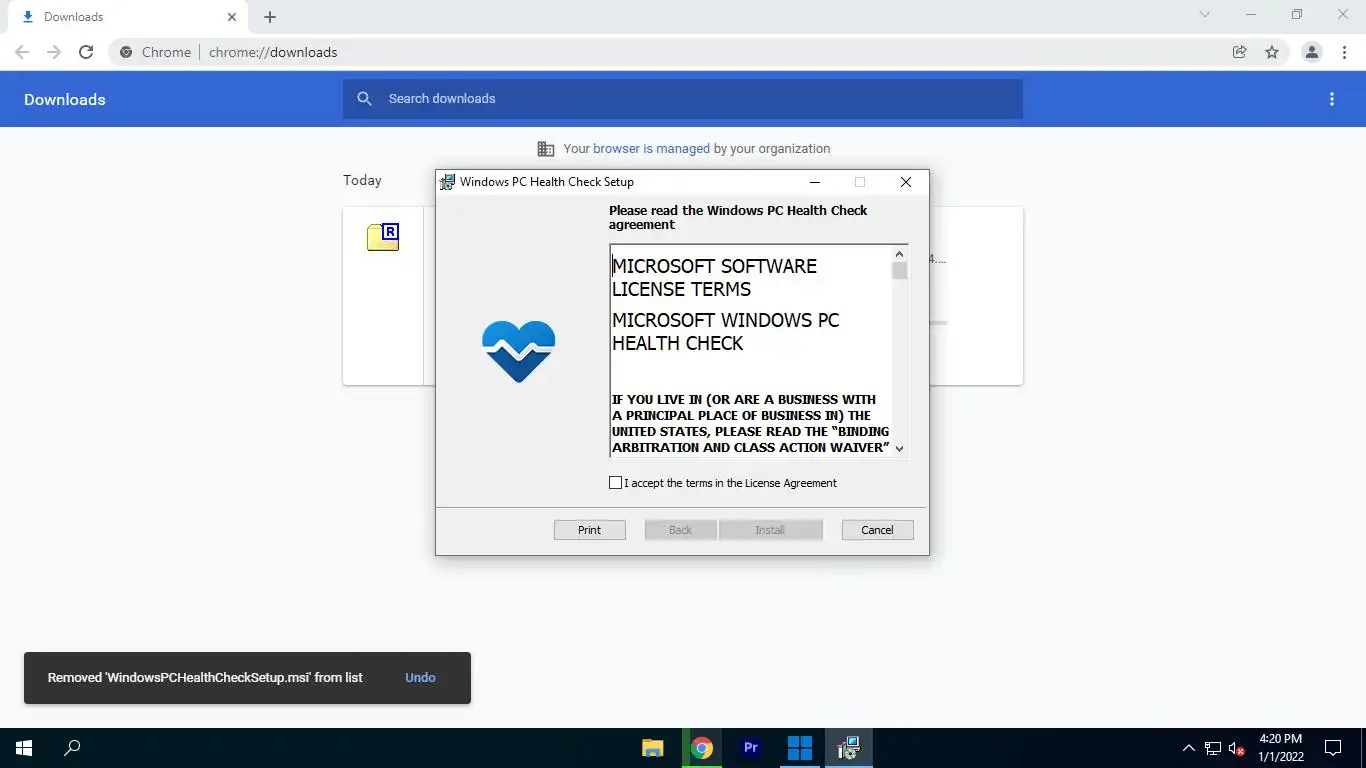Image resolution: width=1366 pixels, height=768 pixels.
Task: Click the 'MICROSOFT SOFTWARE LICENSE TERMS' heading
Action: [714, 277]
